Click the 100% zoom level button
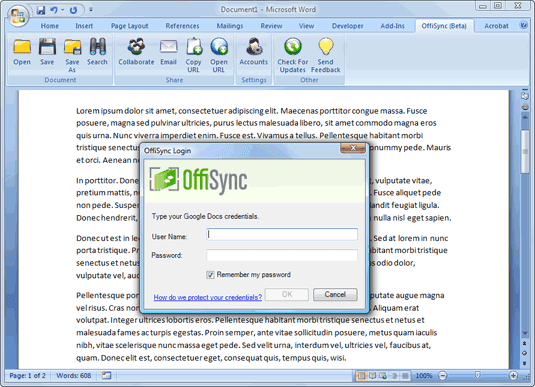The image size is (535, 387). 424,376
